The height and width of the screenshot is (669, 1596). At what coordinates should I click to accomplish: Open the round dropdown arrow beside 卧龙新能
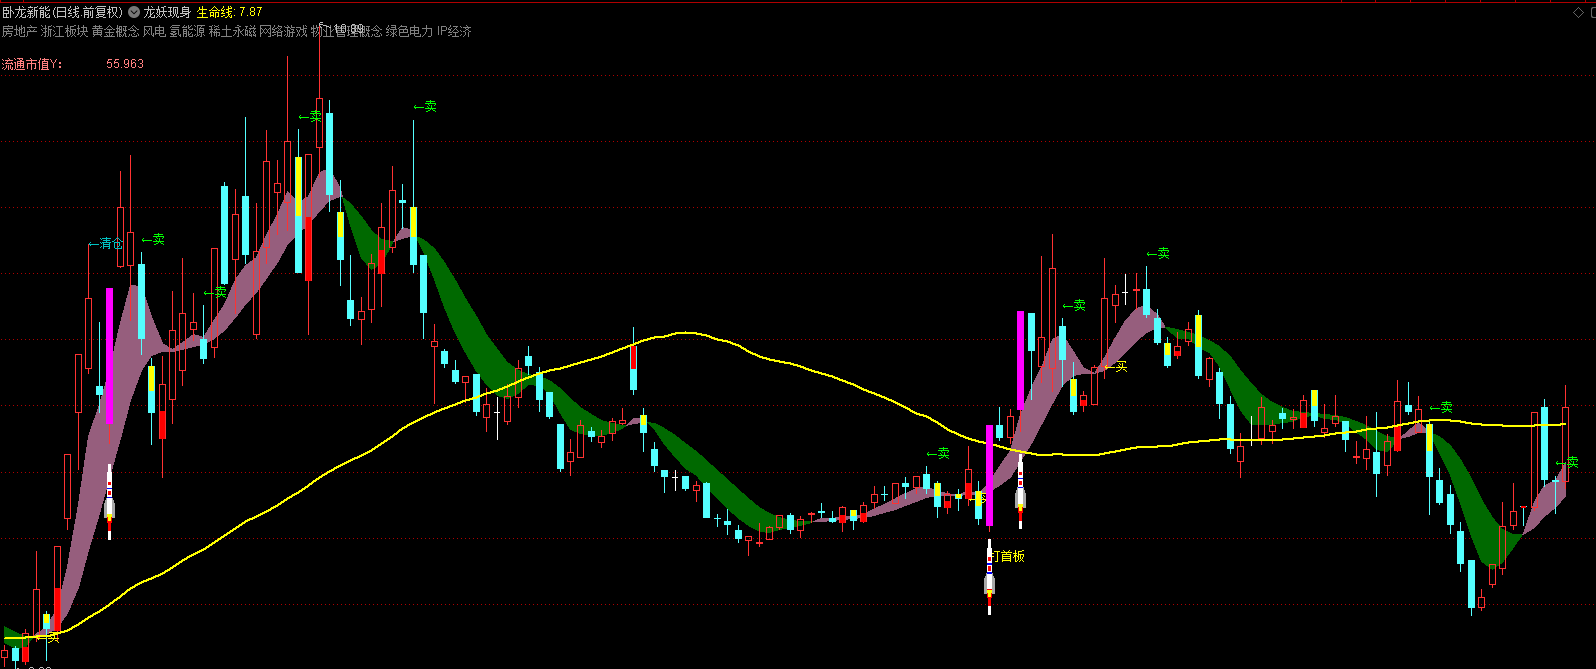coord(134,13)
